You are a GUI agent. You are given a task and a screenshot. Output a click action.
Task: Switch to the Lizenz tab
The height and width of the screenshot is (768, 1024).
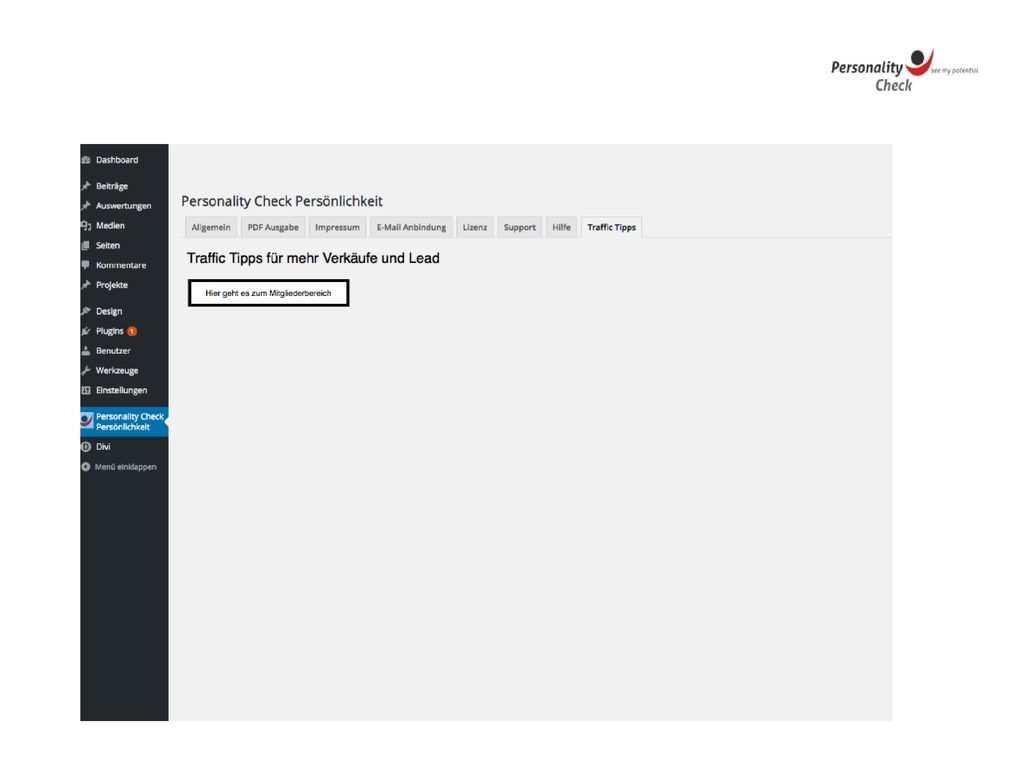pyautogui.click(x=475, y=227)
